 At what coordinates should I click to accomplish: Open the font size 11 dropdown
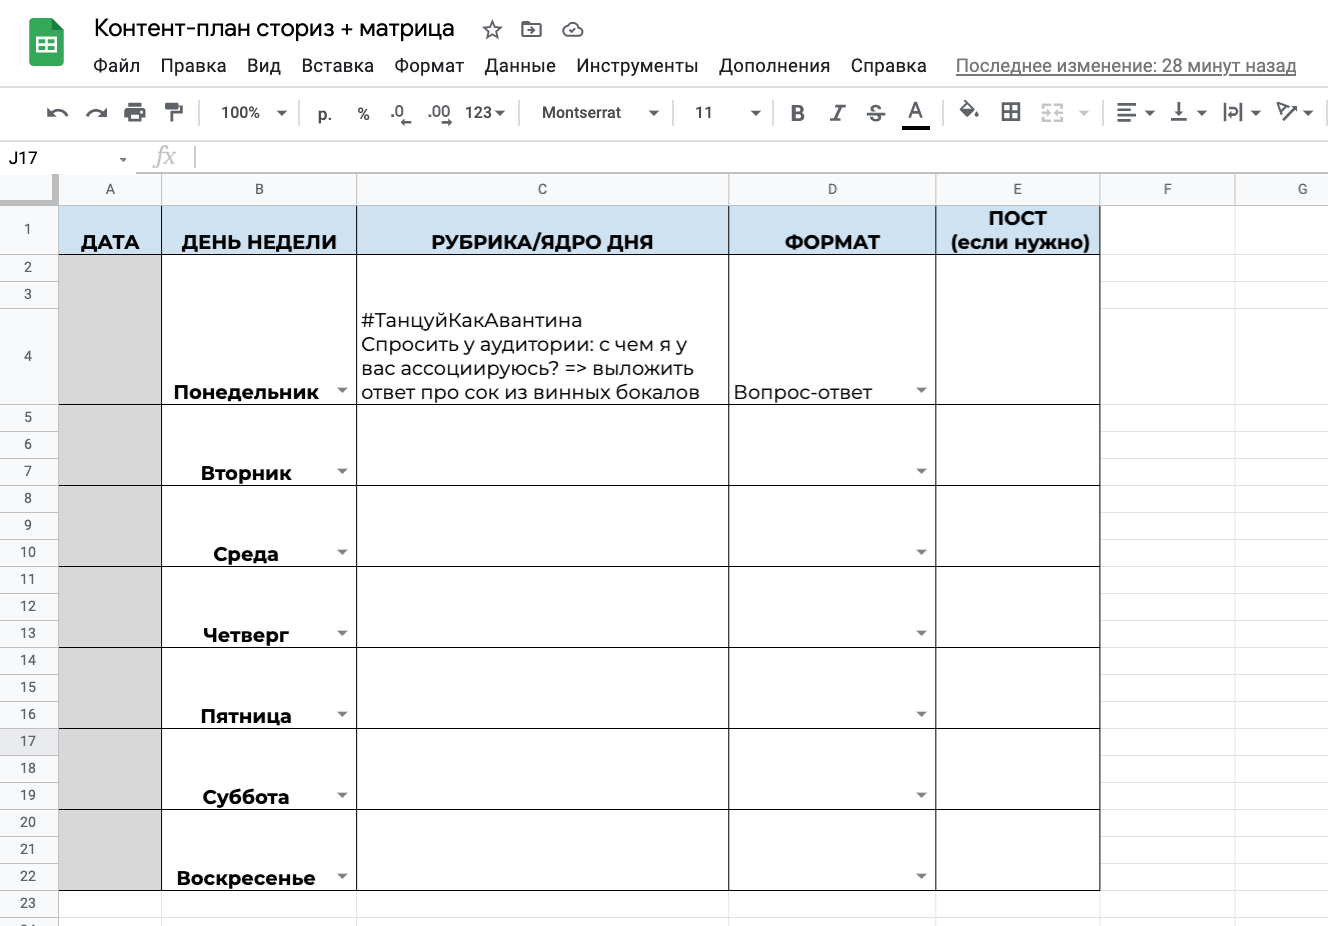click(727, 113)
